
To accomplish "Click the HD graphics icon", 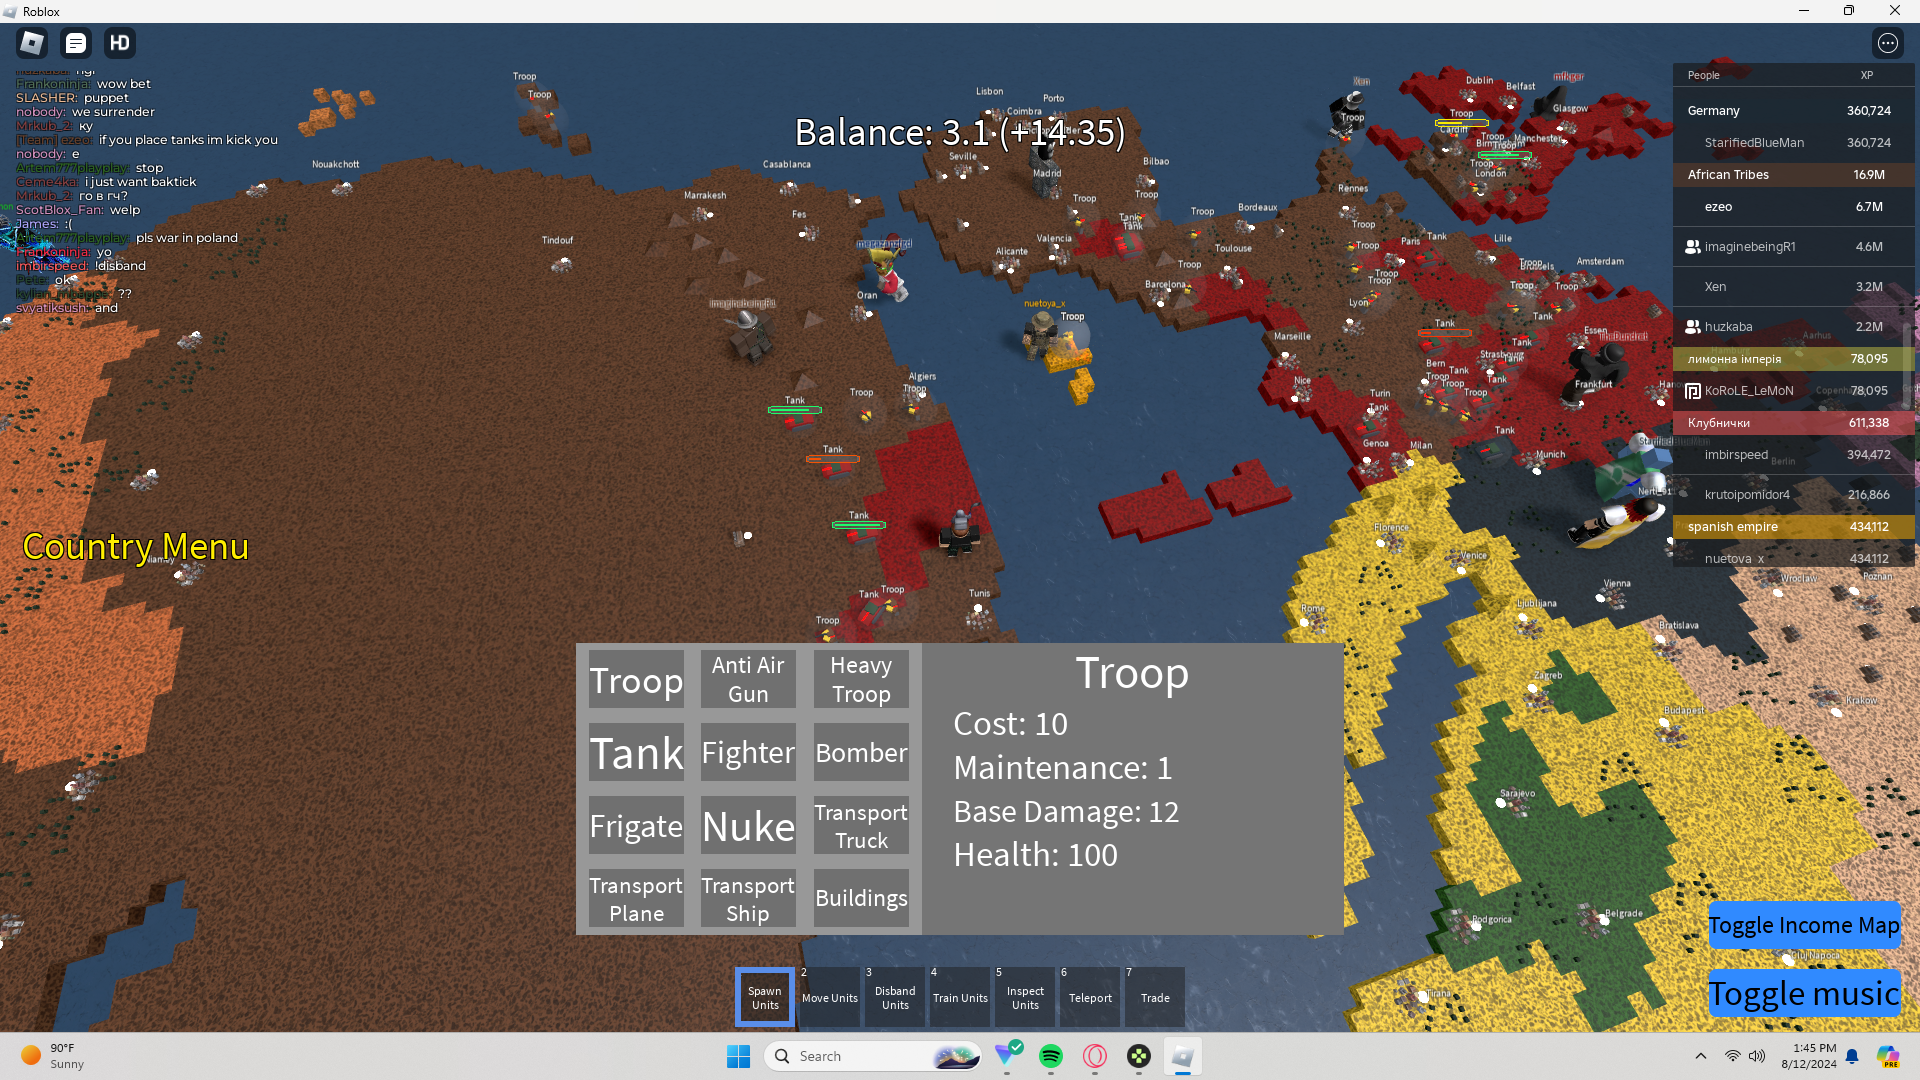I will point(120,43).
